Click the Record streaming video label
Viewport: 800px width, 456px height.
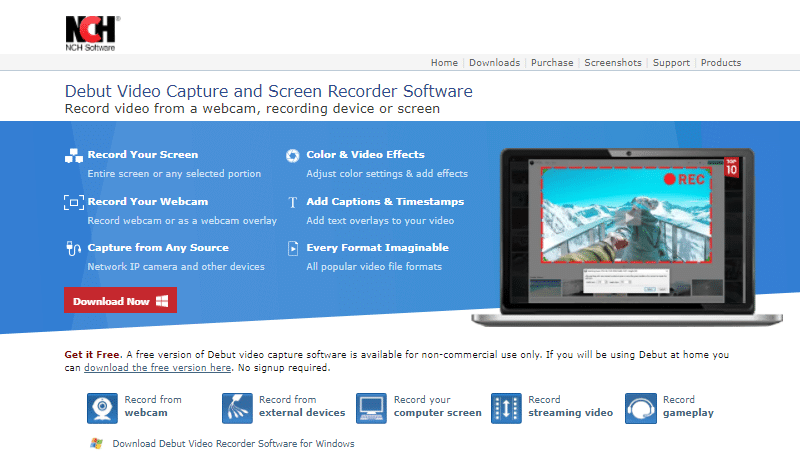click(x=570, y=407)
